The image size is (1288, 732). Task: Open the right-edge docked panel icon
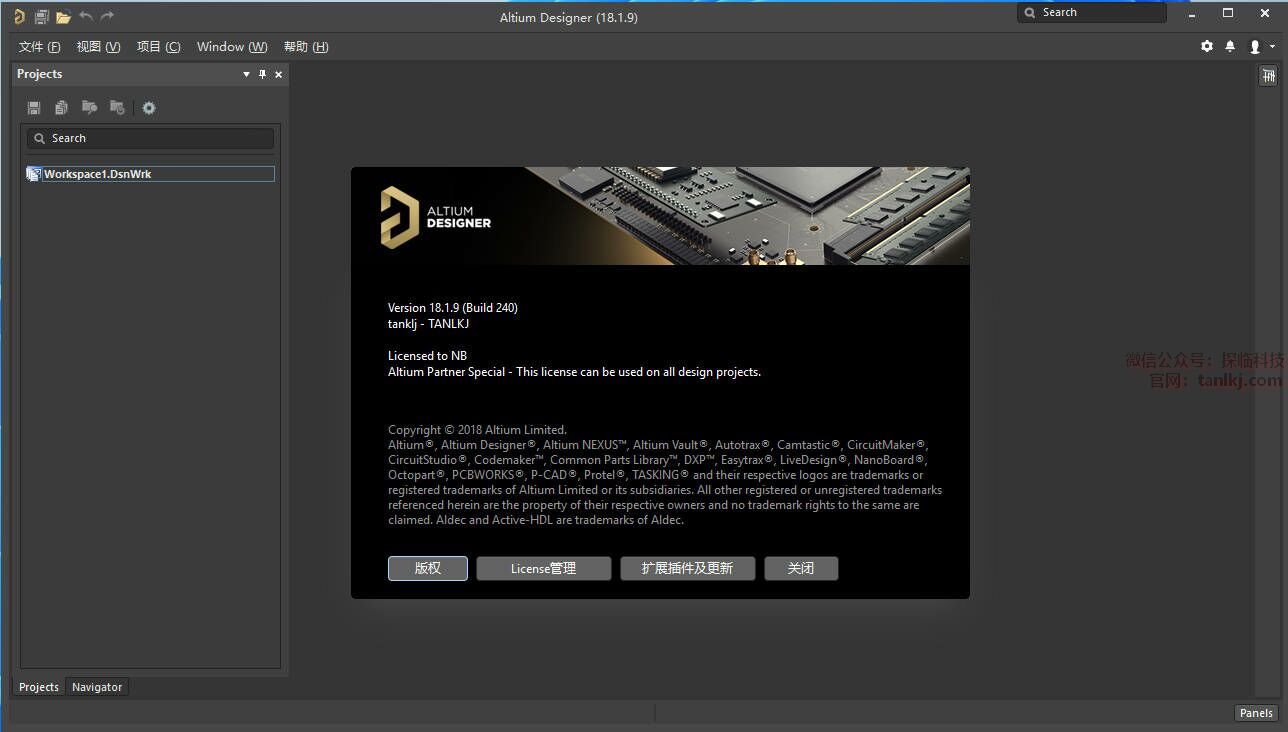tap(1268, 76)
